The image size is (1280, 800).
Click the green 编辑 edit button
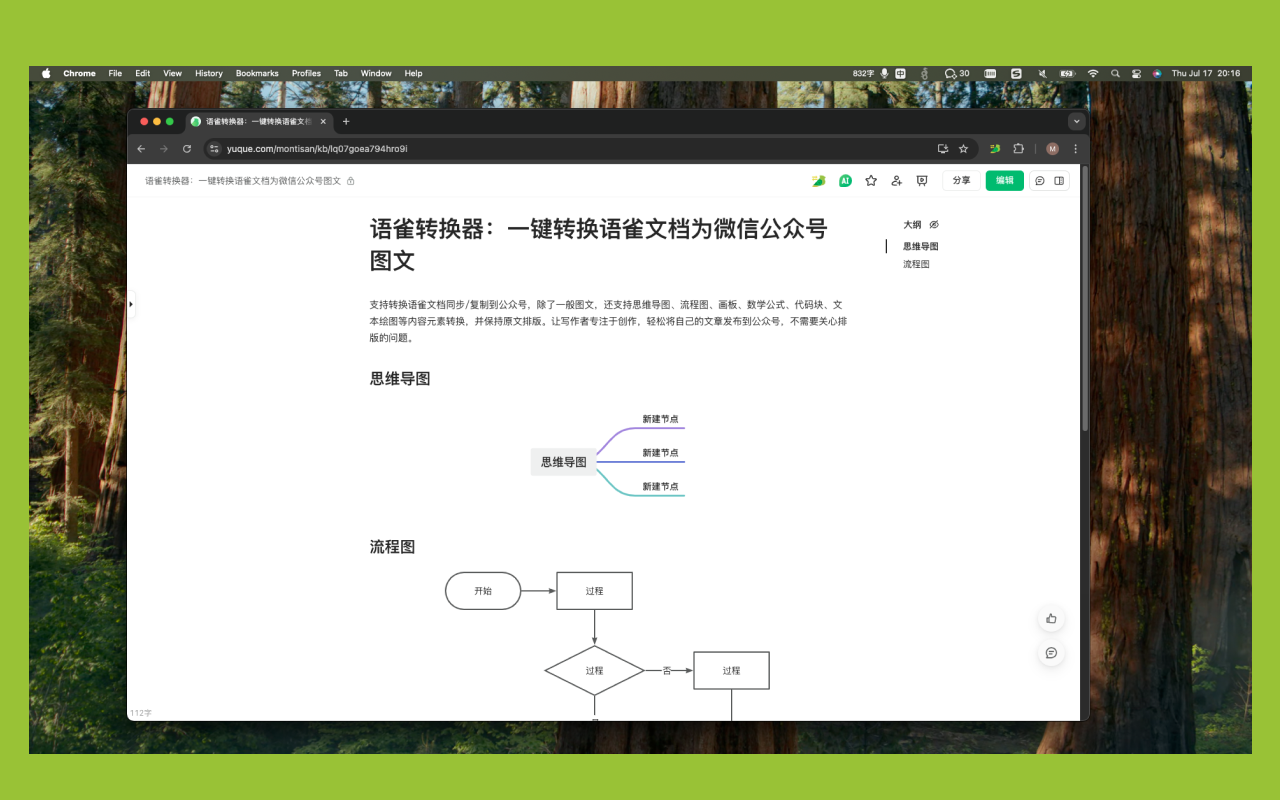(x=1005, y=181)
